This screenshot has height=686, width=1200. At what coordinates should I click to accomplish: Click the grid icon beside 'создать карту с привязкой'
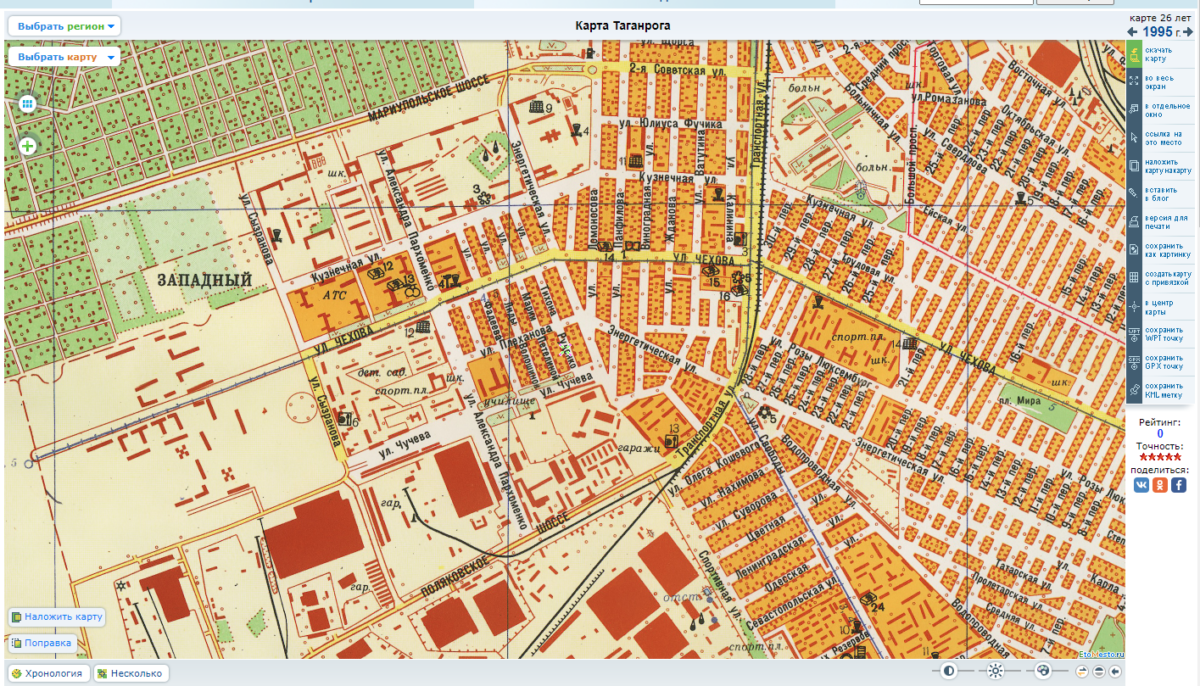click(1133, 277)
